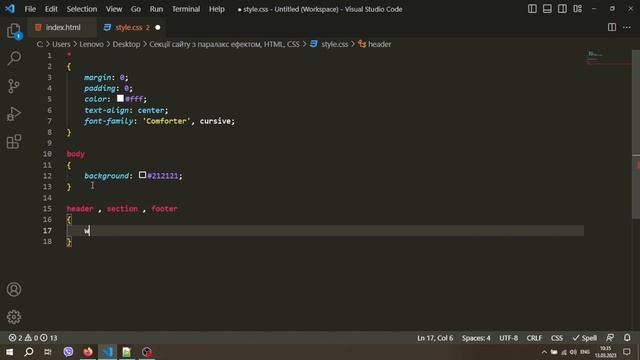Screen dimensions: 640x360
Task: Open the Go menu
Action: point(136,9)
